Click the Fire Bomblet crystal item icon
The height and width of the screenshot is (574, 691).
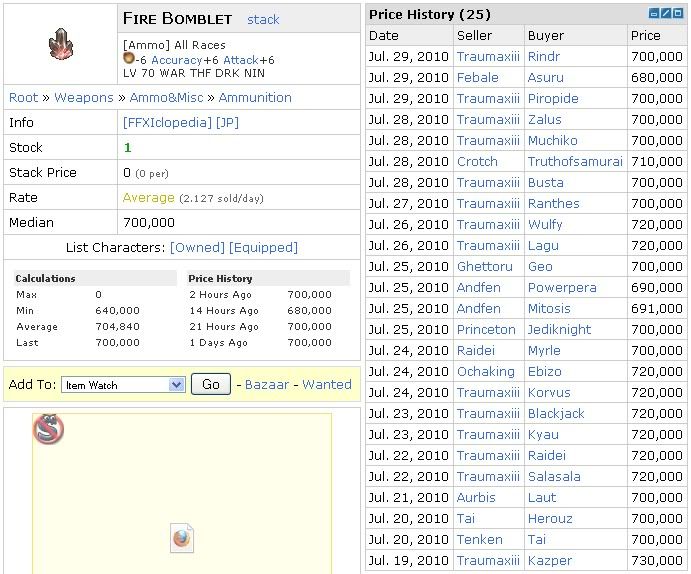[x=61, y=44]
